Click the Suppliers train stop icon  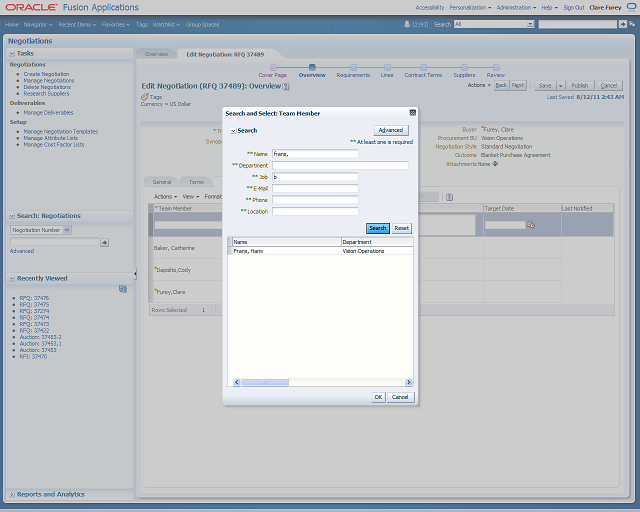[464, 67]
